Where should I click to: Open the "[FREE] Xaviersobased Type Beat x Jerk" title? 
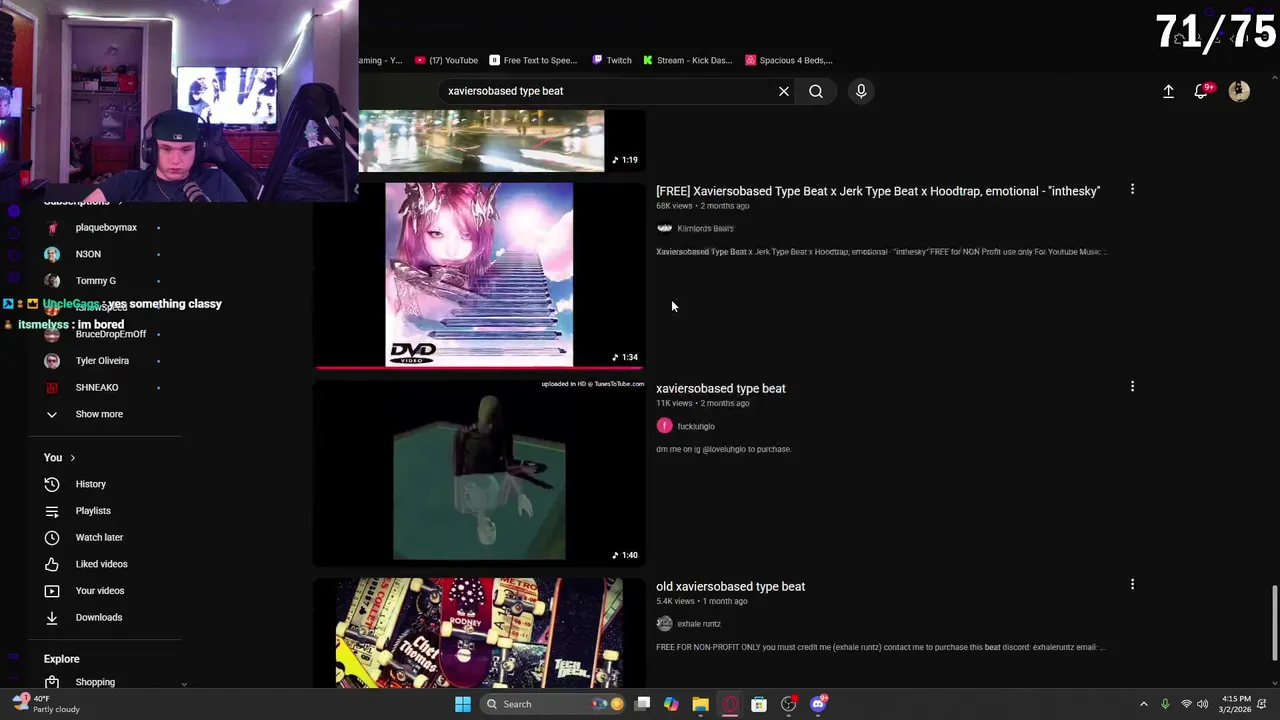click(878, 191)
